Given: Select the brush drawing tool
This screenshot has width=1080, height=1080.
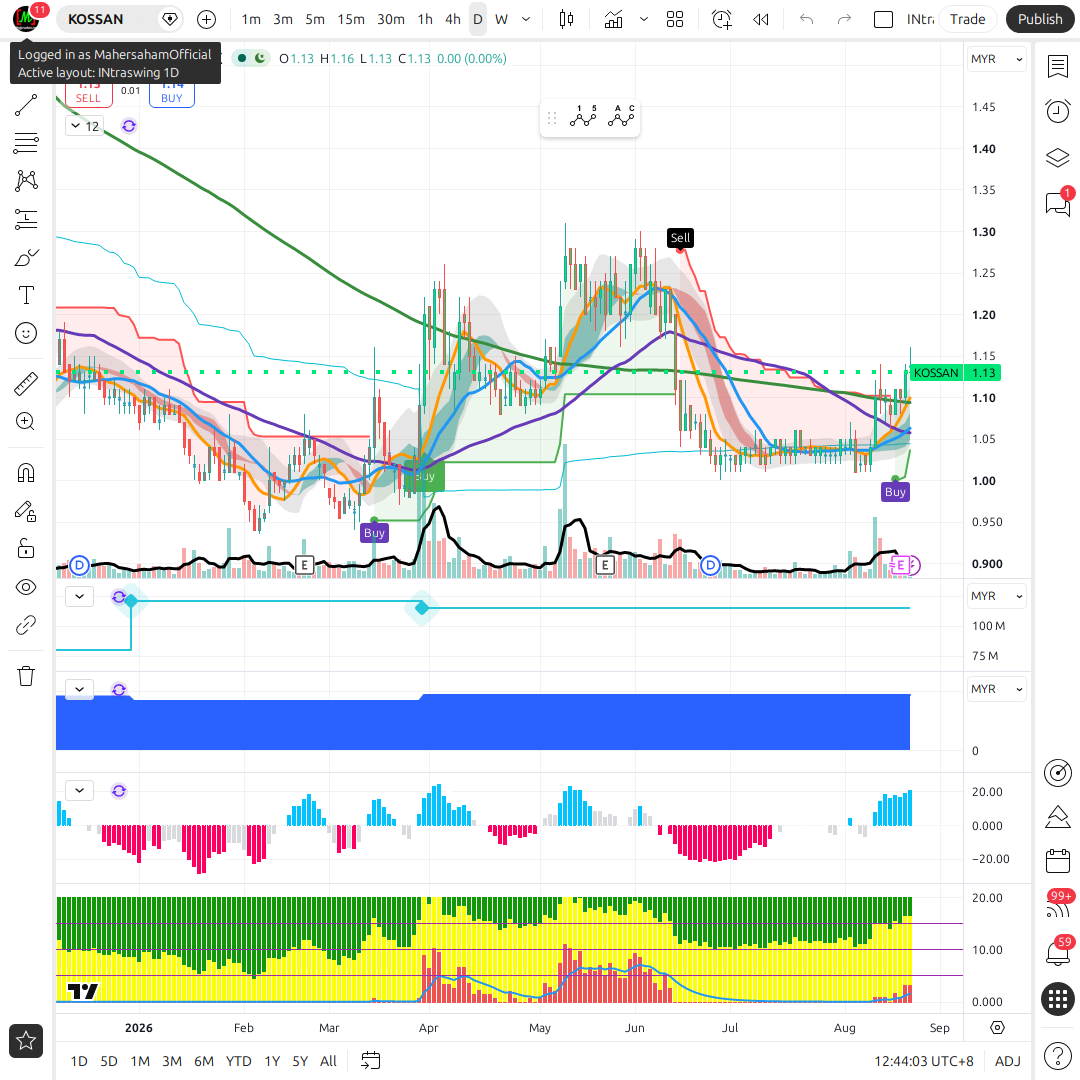Looking at the screenshot, I should 26,258.
